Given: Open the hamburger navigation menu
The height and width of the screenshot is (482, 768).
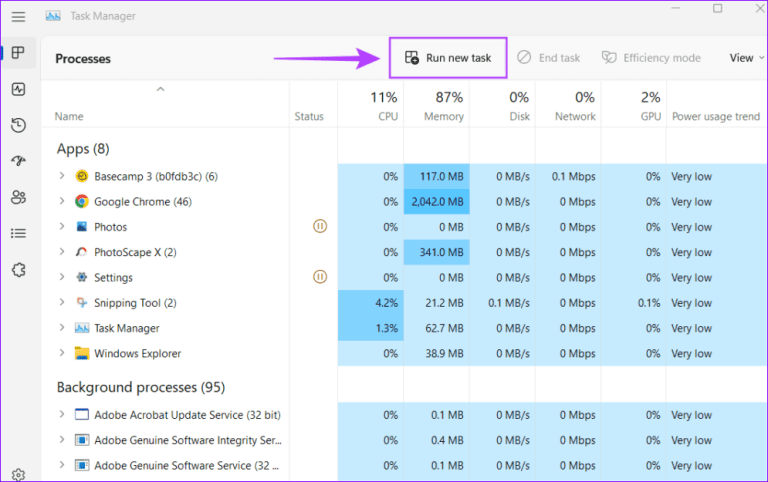Looking at the screenshot, I should tap(18, 17).
